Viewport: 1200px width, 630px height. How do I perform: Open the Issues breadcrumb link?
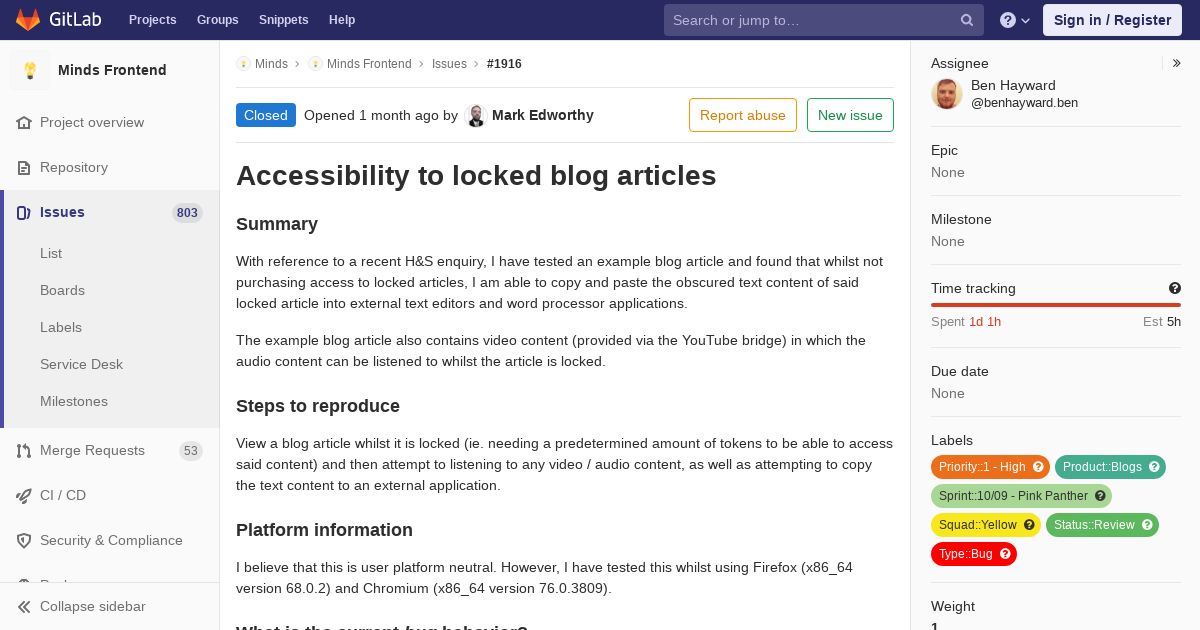click(x=449, y=64)
